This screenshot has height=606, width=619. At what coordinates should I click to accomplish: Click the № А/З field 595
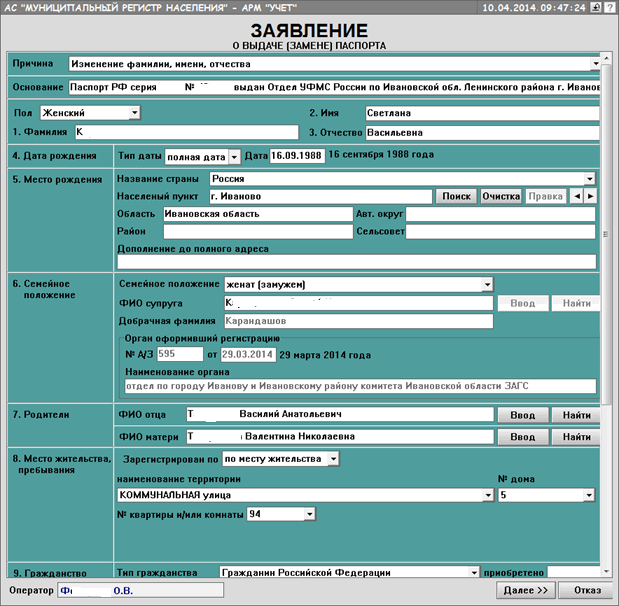pyautogui.click(x=180, y=354)
